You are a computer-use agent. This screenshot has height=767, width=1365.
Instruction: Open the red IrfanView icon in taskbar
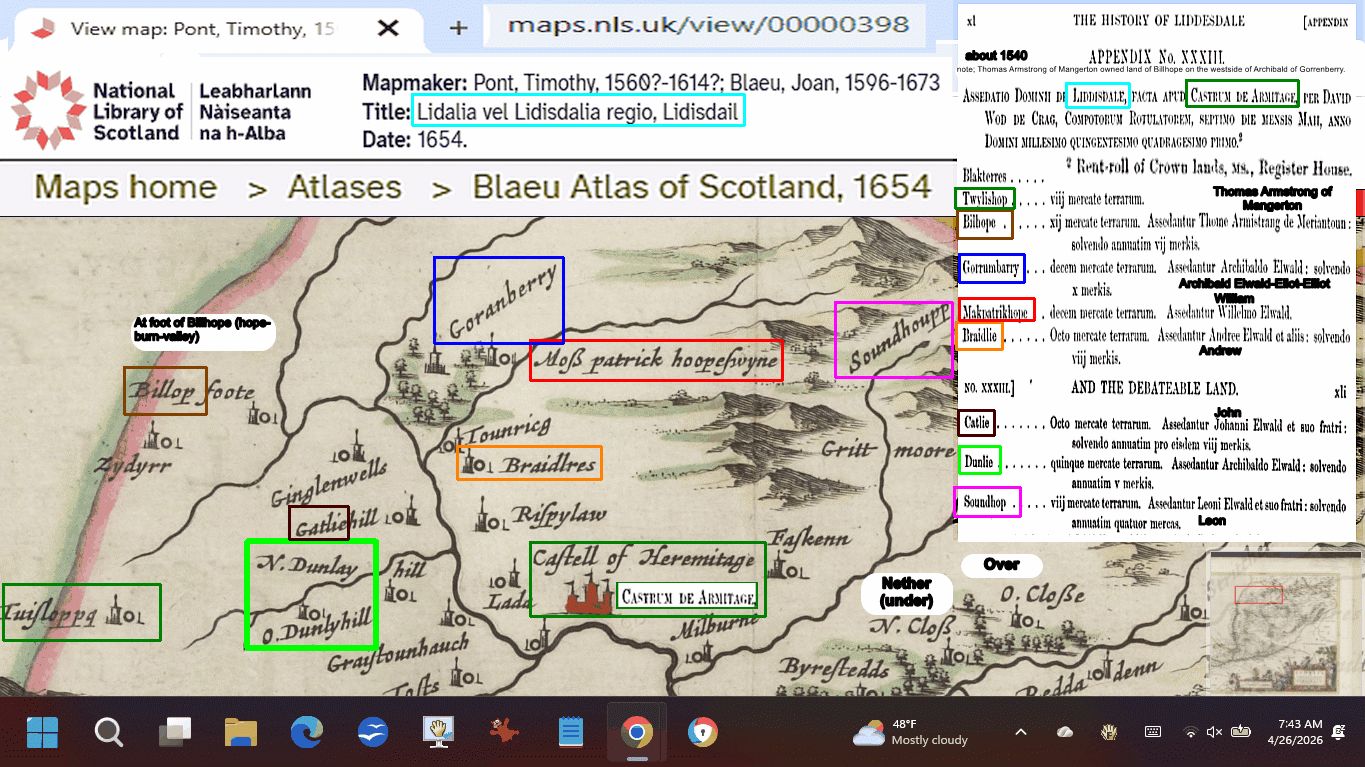(x=504, y=733)
